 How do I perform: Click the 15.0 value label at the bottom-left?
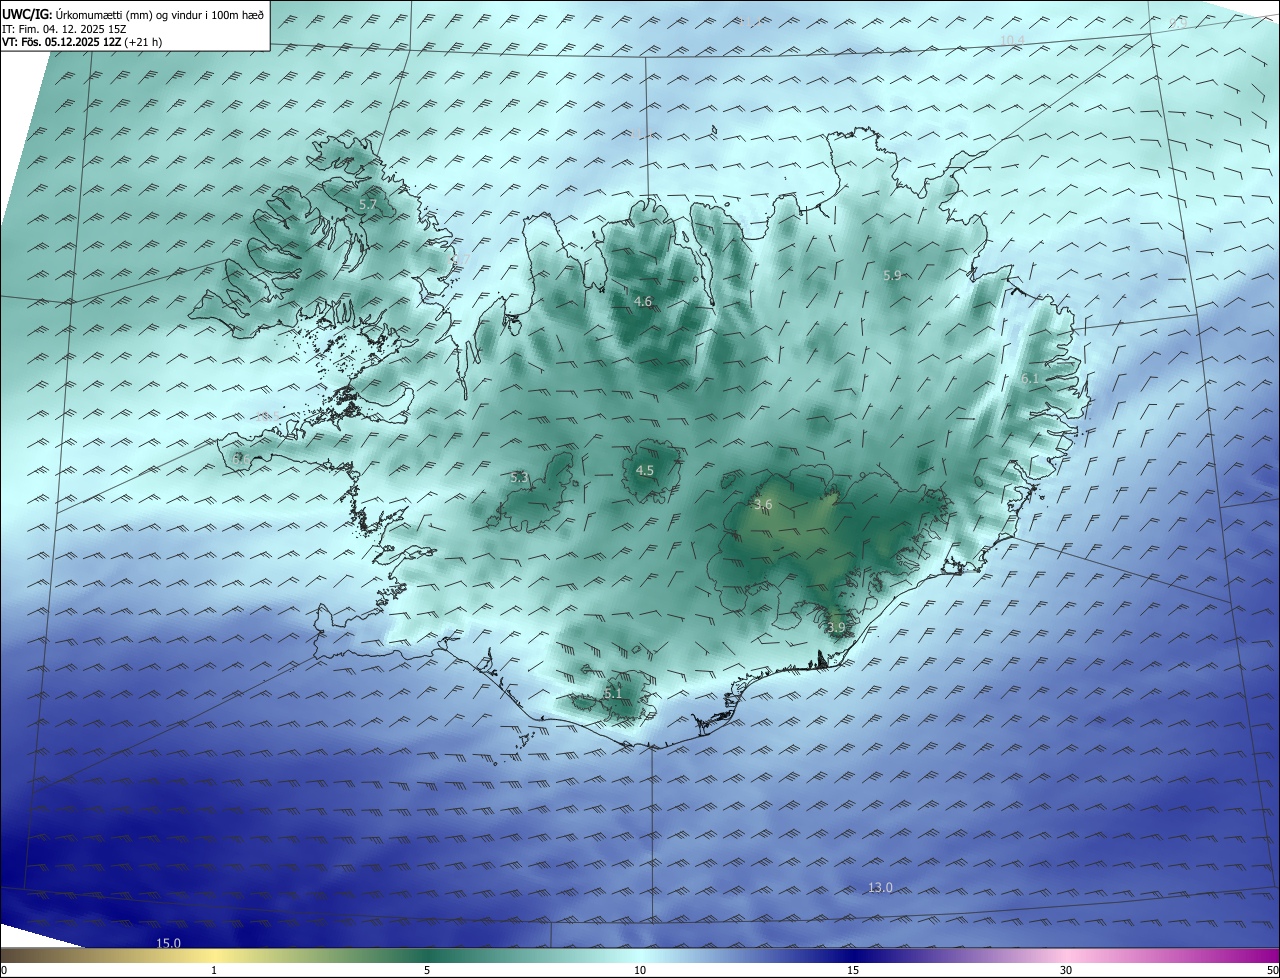(168, 943)
